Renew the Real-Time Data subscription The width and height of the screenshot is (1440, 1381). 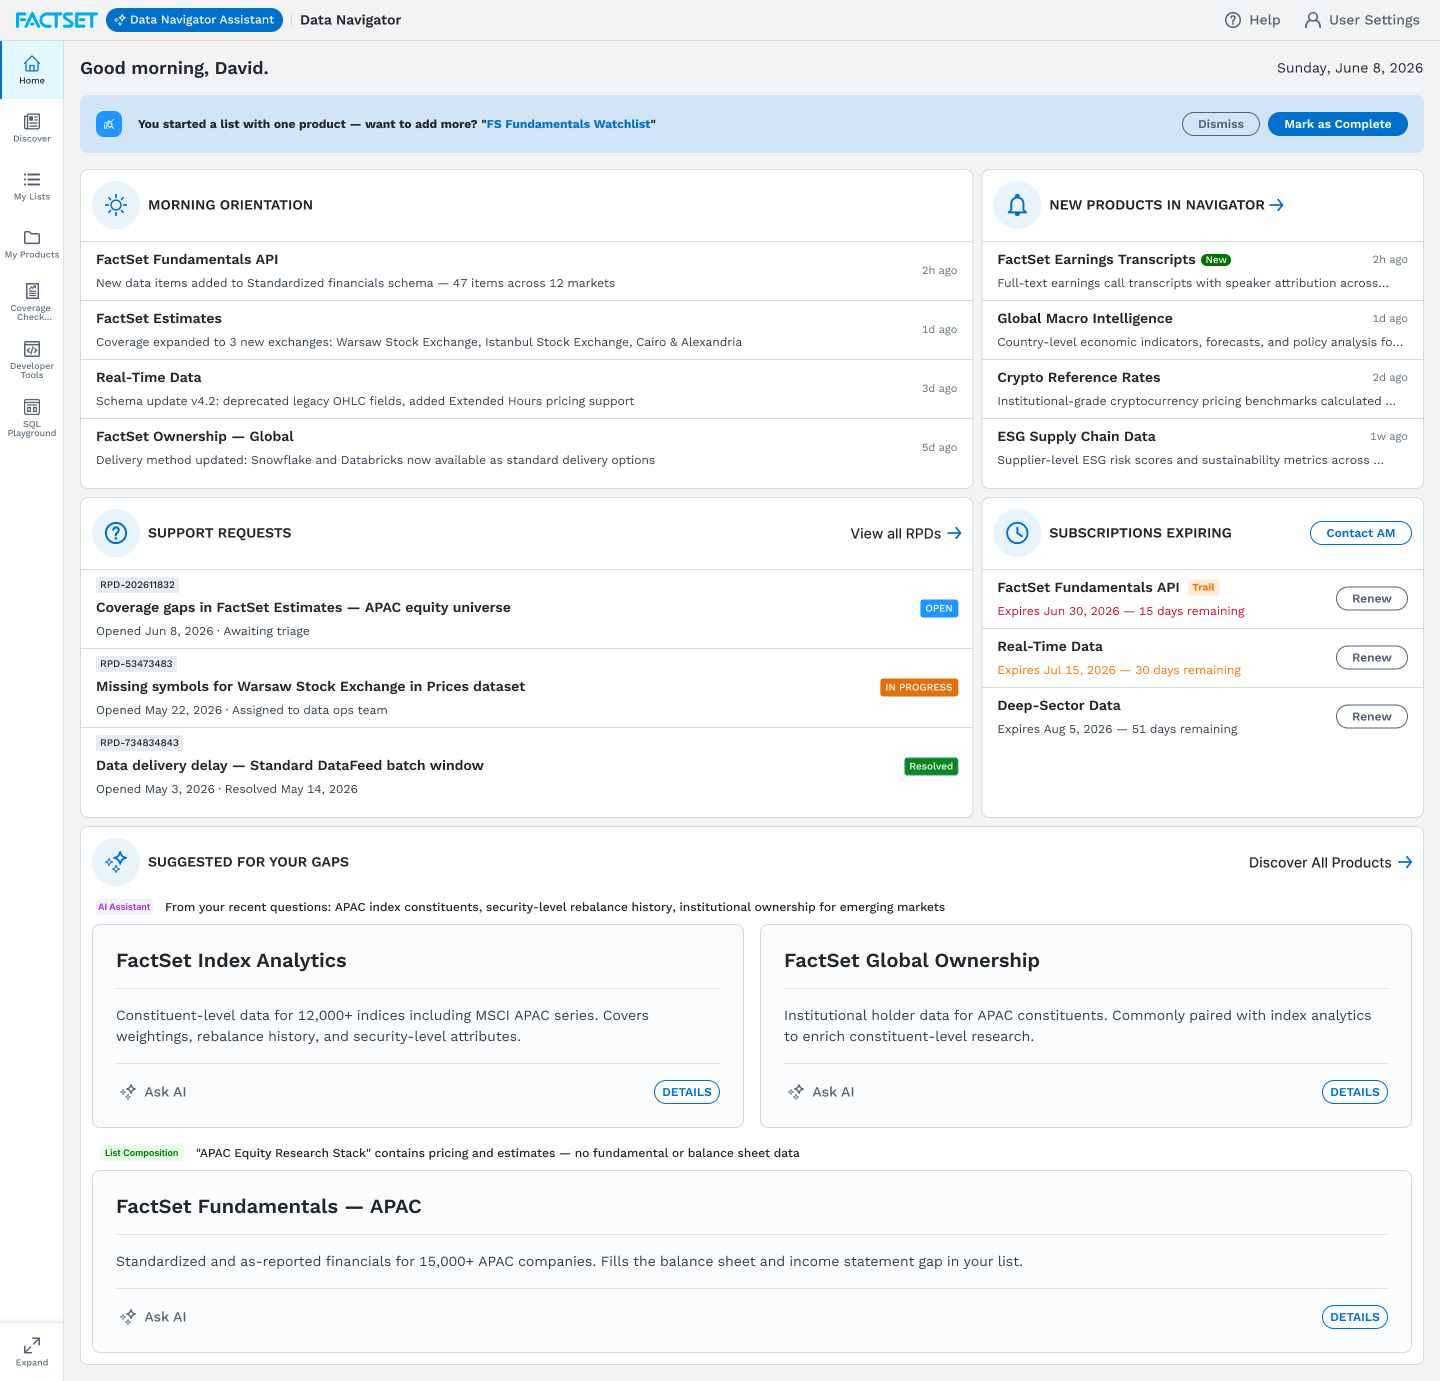pos(1372,658)
